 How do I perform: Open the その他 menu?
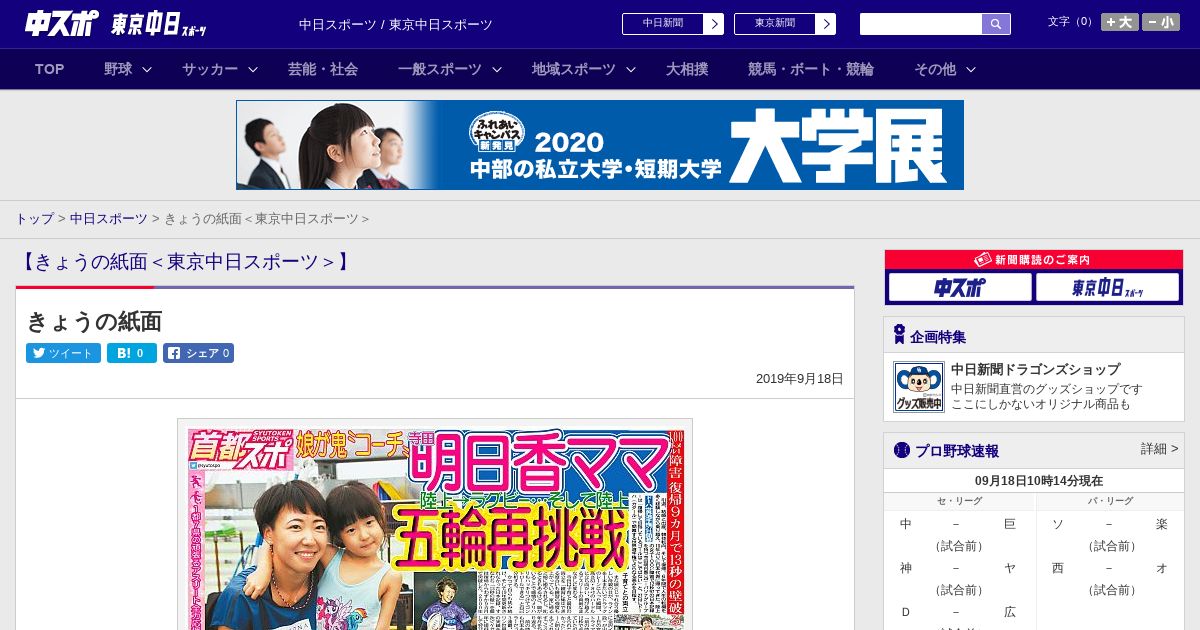pos(935,69)
